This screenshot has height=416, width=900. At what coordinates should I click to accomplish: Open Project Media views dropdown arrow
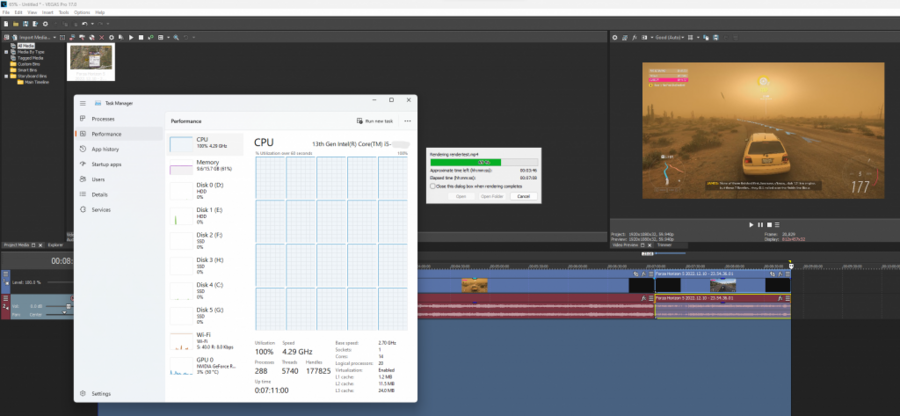[168, 37]
